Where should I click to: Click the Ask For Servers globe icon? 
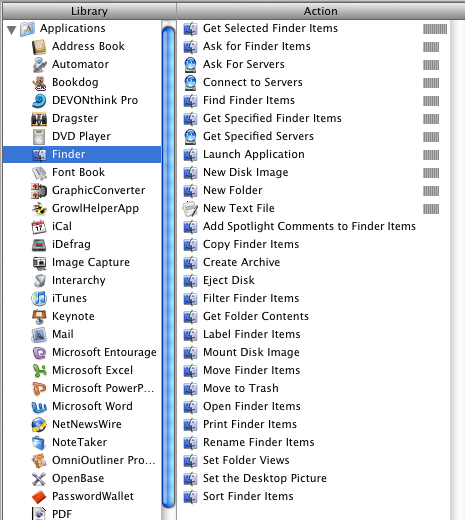190,65
